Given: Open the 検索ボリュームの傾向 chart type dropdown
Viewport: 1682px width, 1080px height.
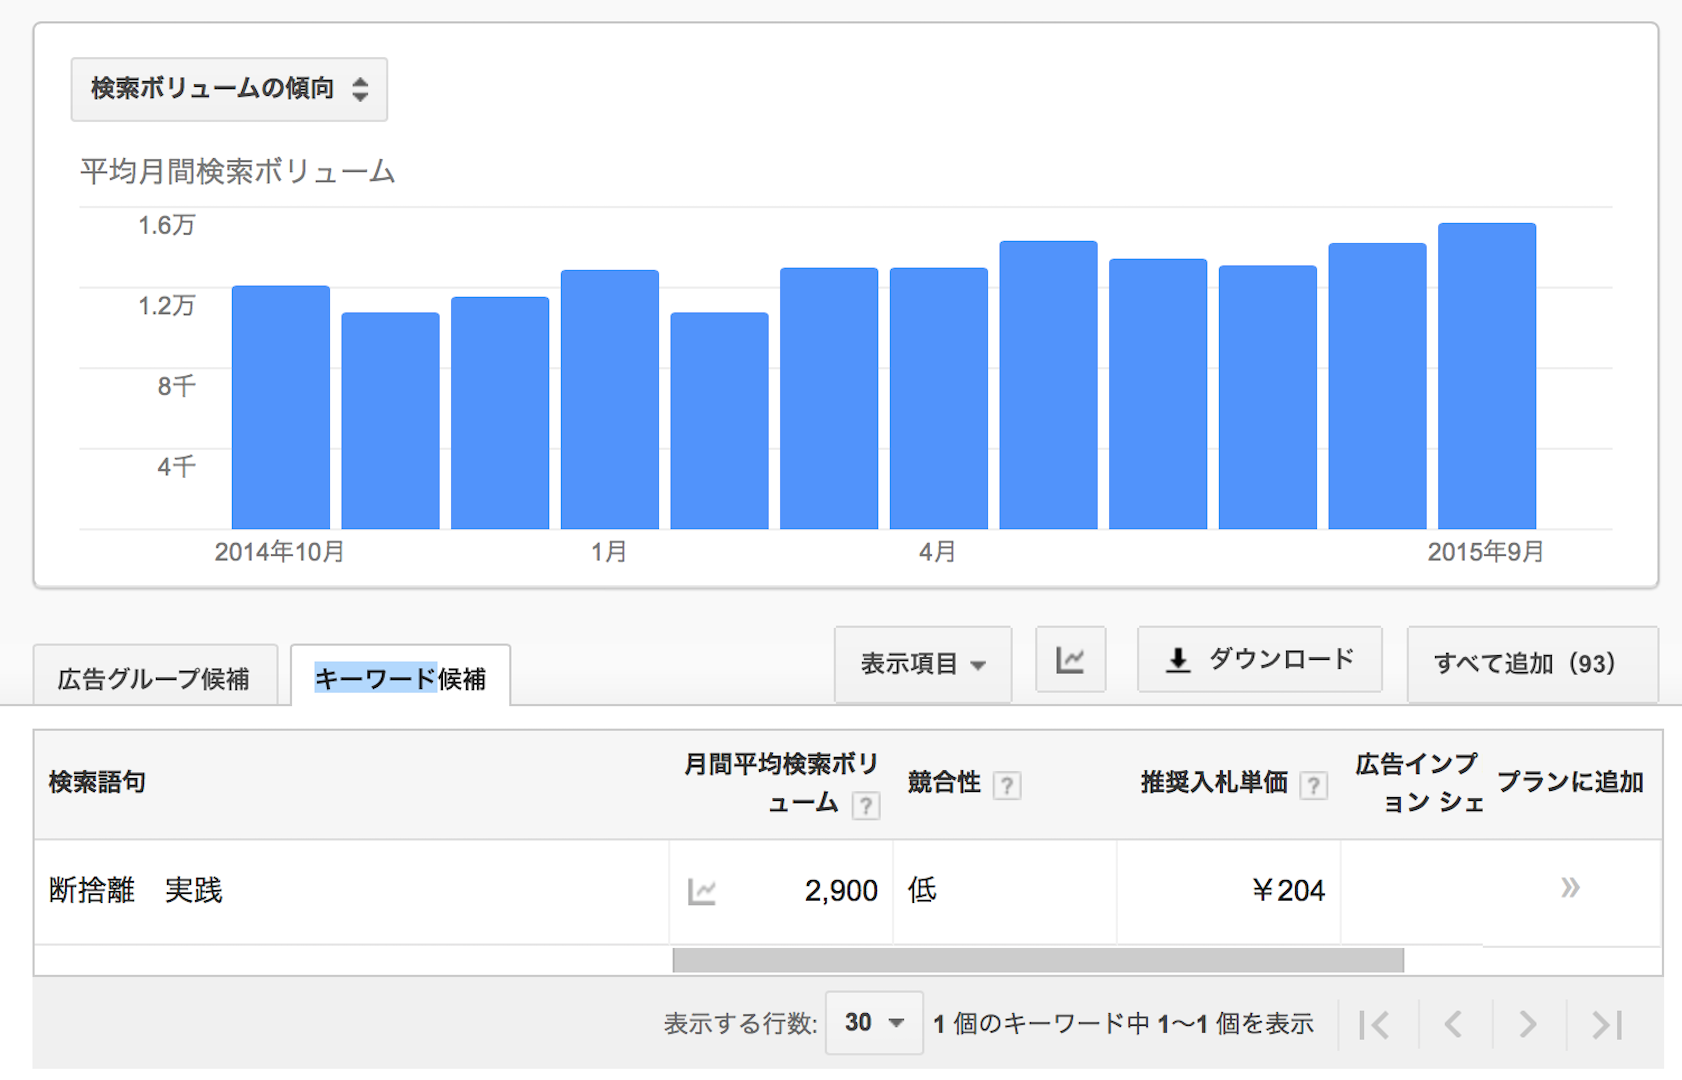Looking at the screenshot, I should tap(229, 89).
